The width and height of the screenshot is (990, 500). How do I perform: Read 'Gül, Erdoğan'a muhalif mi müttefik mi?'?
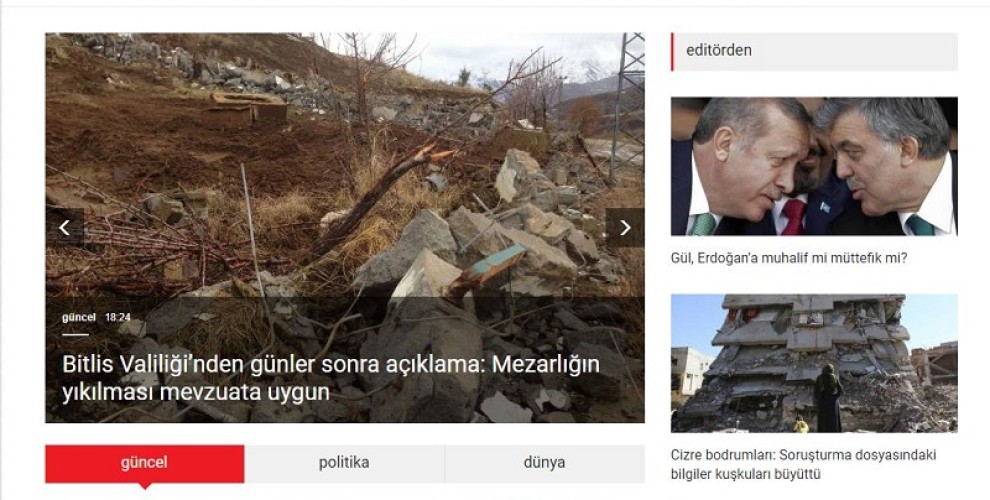789,258
